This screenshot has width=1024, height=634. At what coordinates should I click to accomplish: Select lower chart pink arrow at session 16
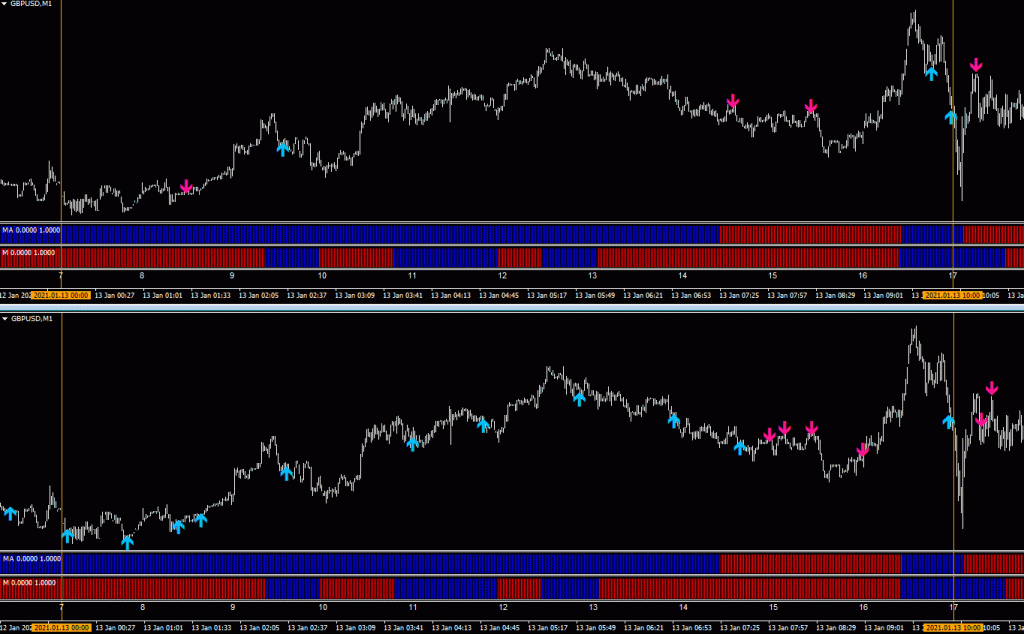tap(863, 450)
